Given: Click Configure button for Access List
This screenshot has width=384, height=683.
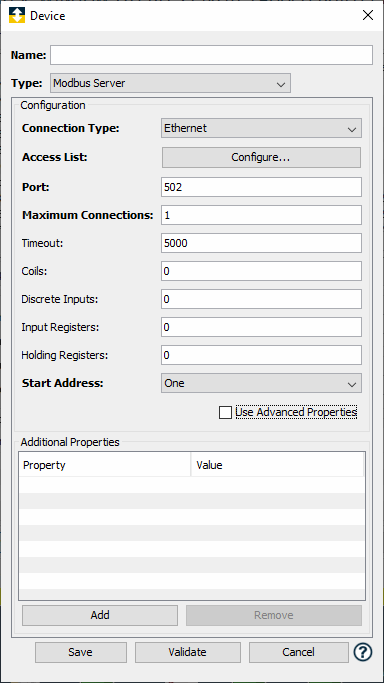Looking at the screenshot, I should click(261, 157).
